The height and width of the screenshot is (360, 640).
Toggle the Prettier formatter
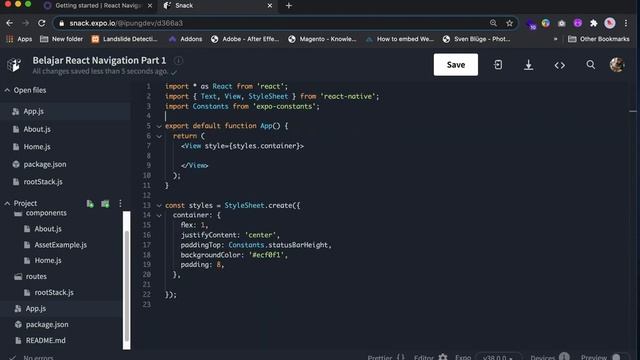[386, 357]
